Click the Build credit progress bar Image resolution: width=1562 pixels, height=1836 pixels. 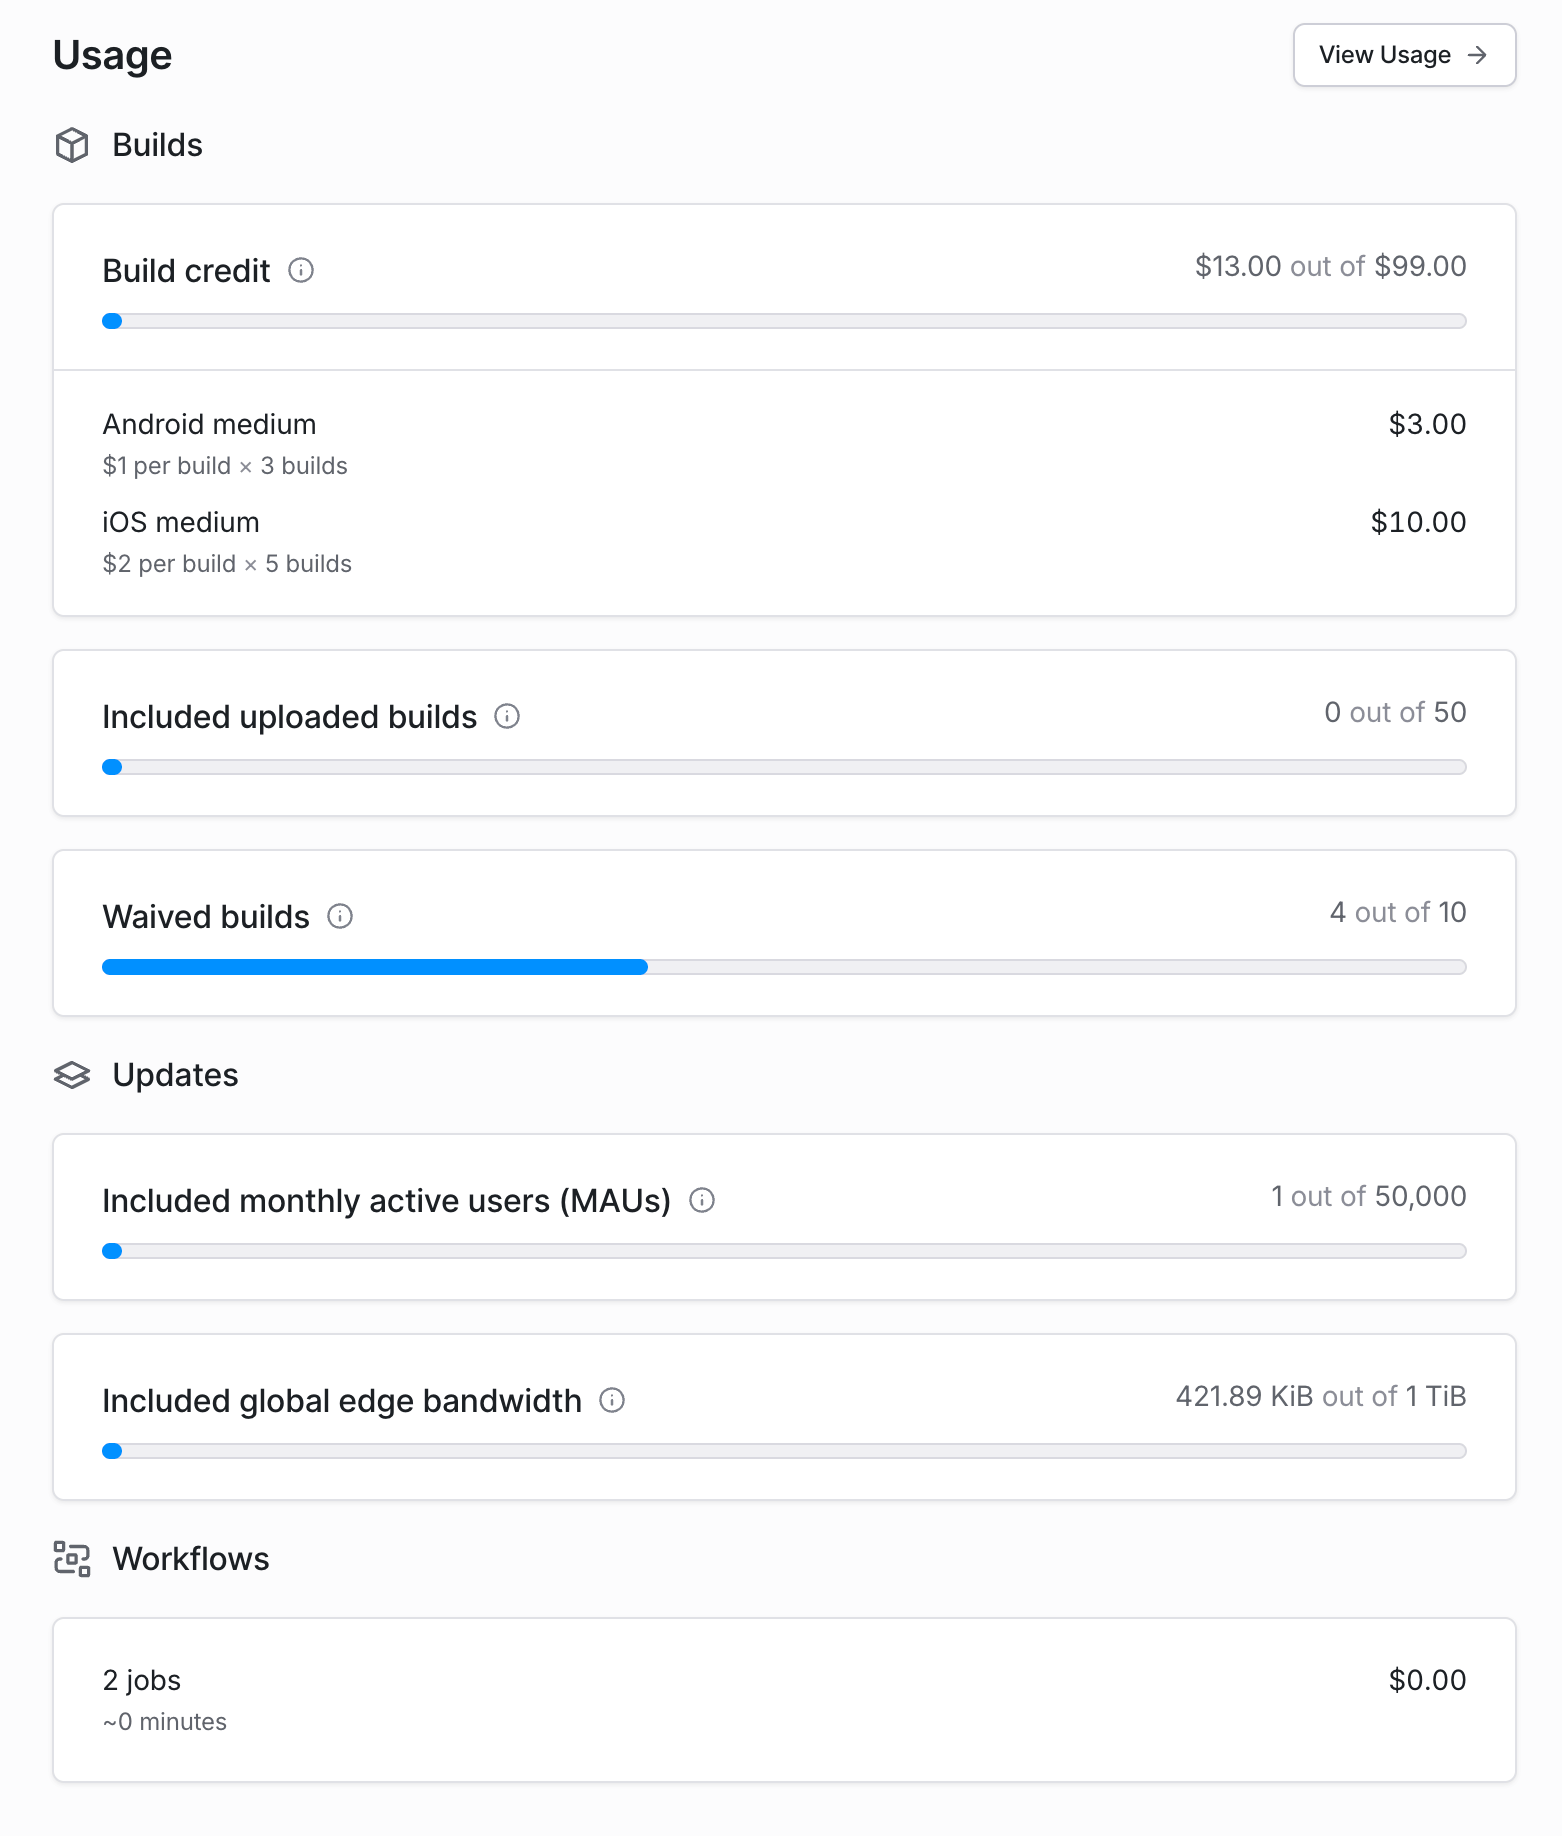[784, 321]
